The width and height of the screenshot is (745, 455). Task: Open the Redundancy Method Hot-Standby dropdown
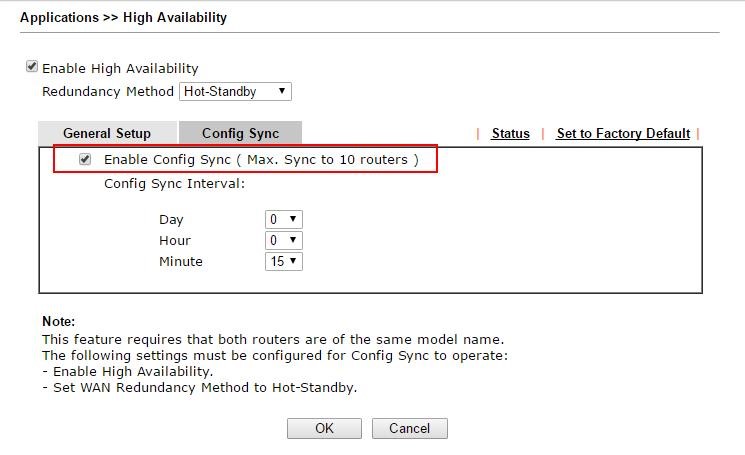click(235, 91)
